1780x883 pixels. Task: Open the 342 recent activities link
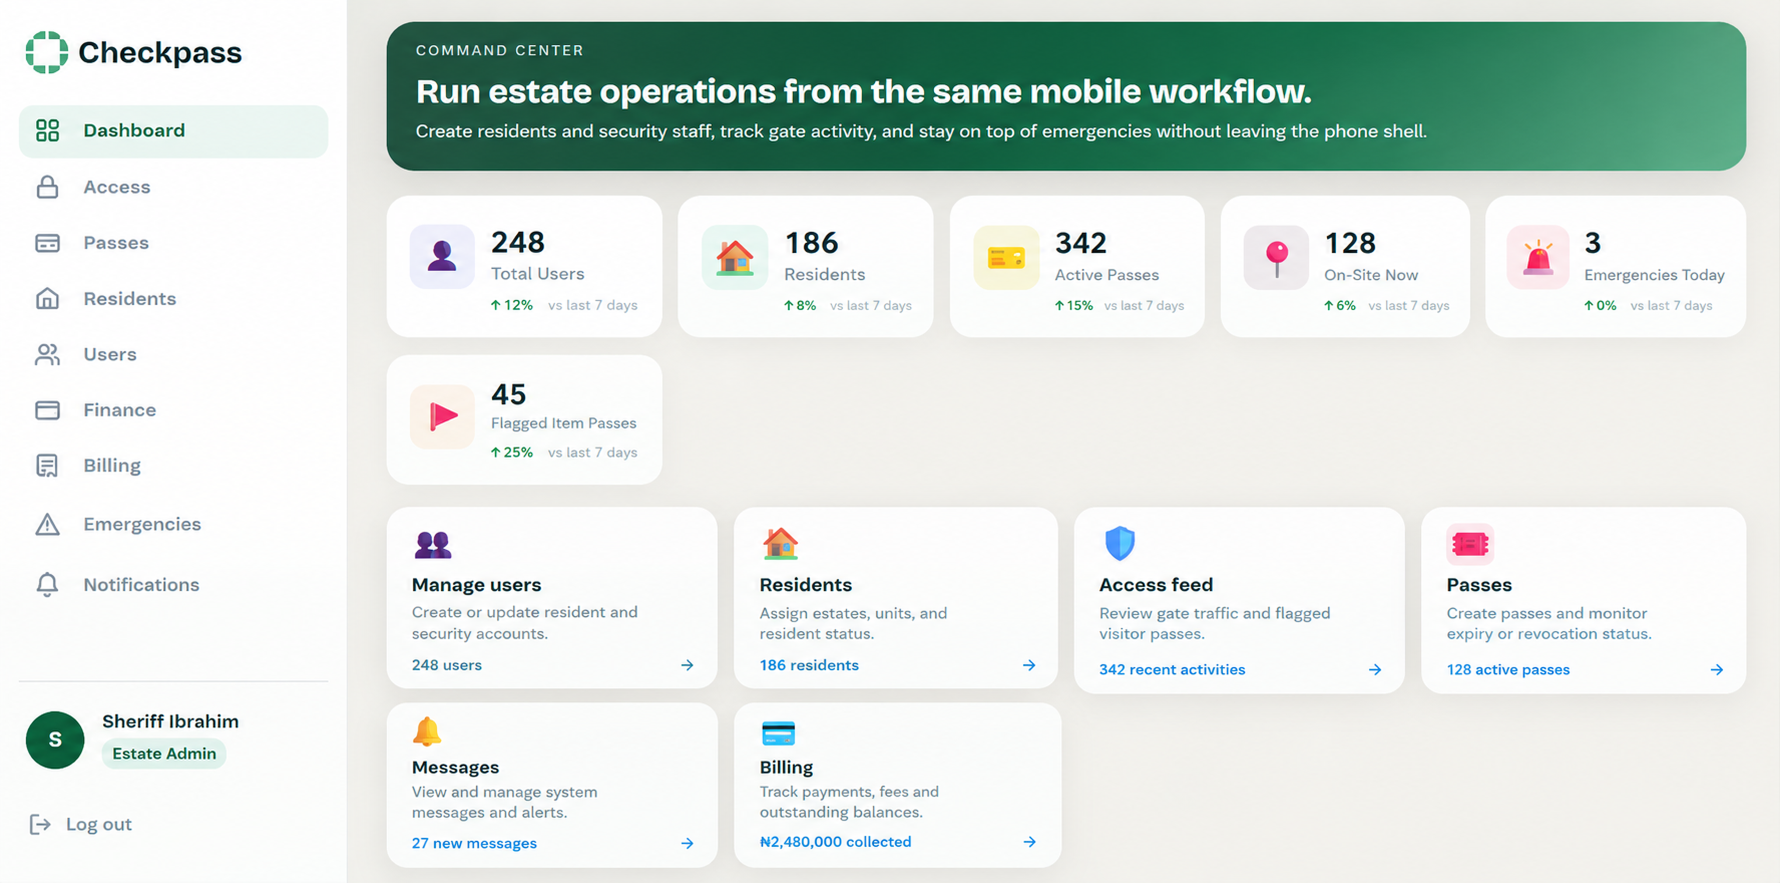1172,670
